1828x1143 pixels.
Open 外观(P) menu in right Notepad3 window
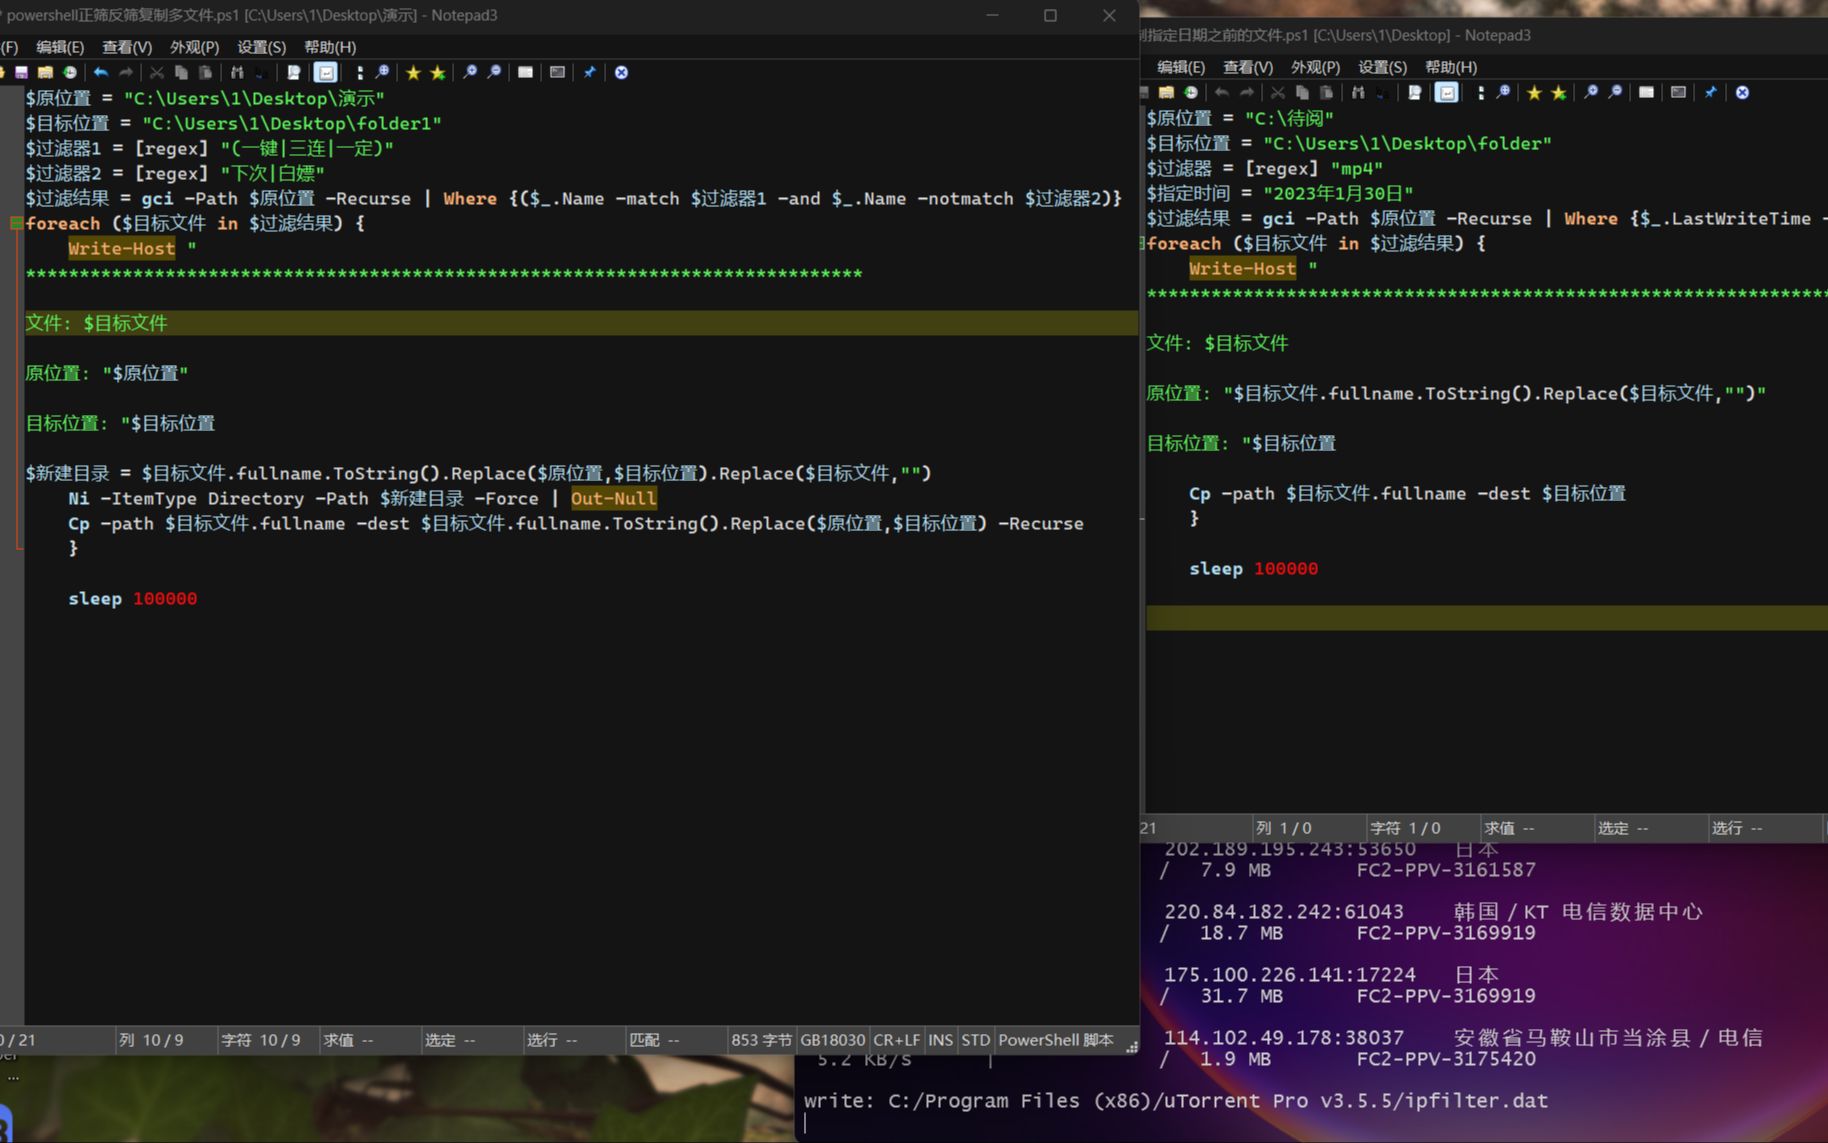point(1315,67)
